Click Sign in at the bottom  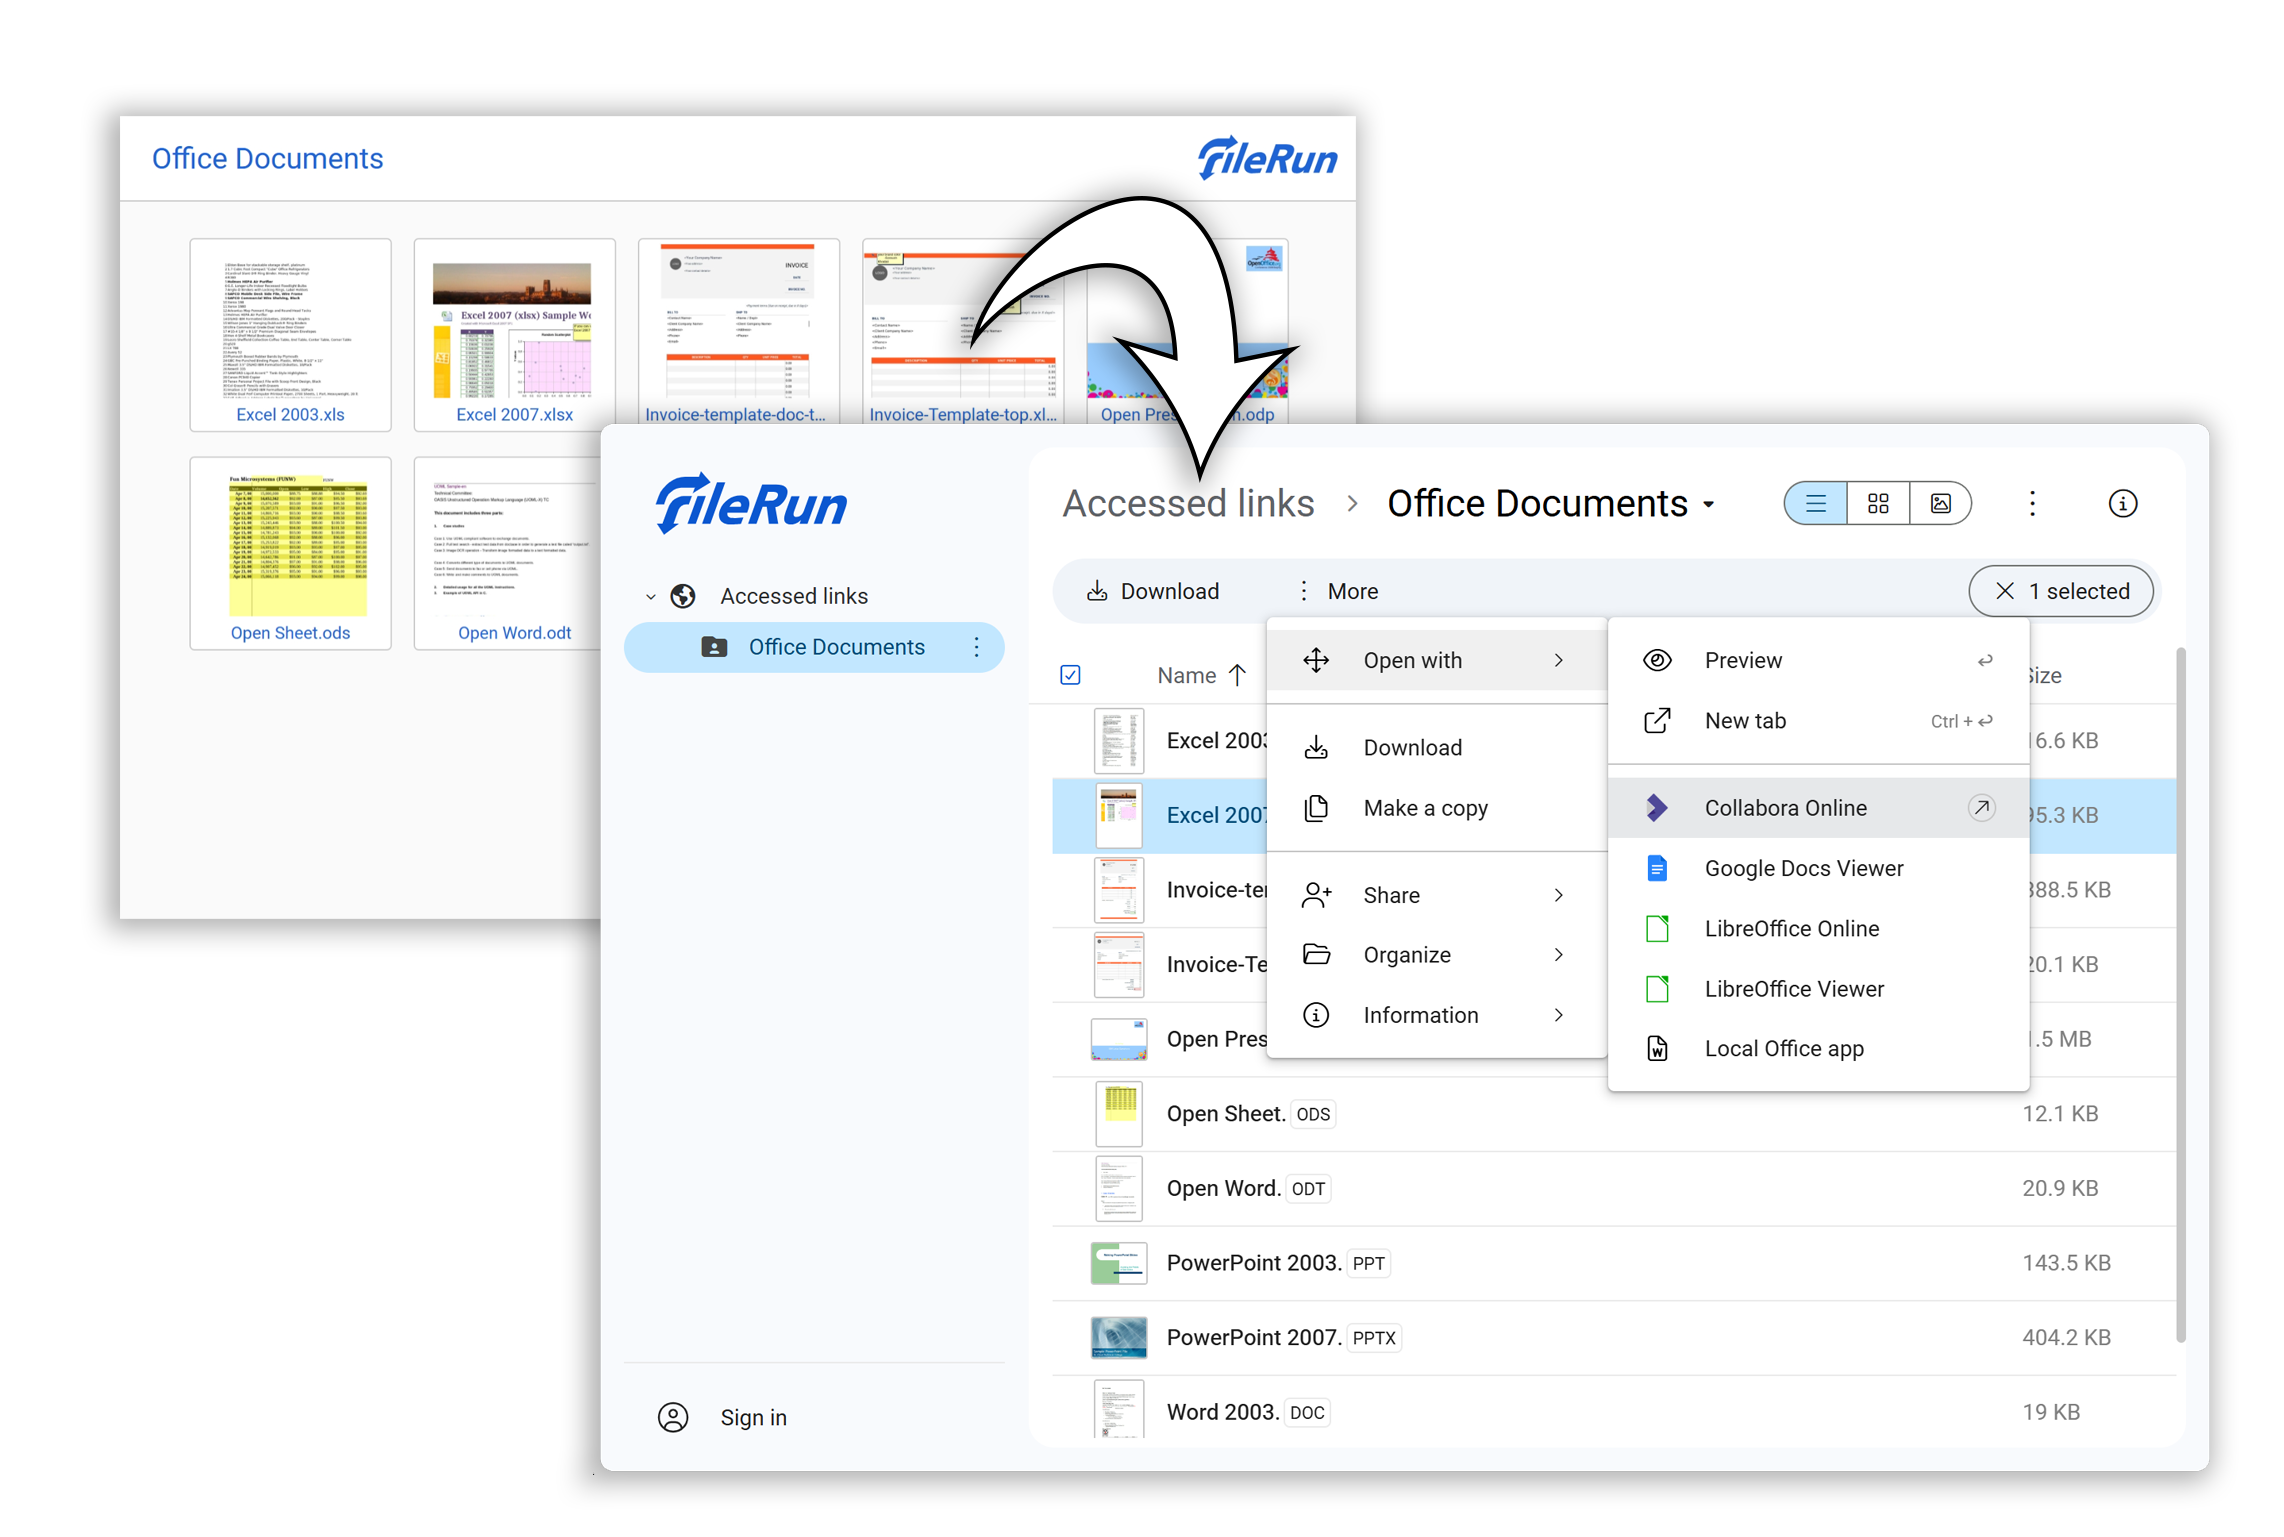[x=752, y=1418]
